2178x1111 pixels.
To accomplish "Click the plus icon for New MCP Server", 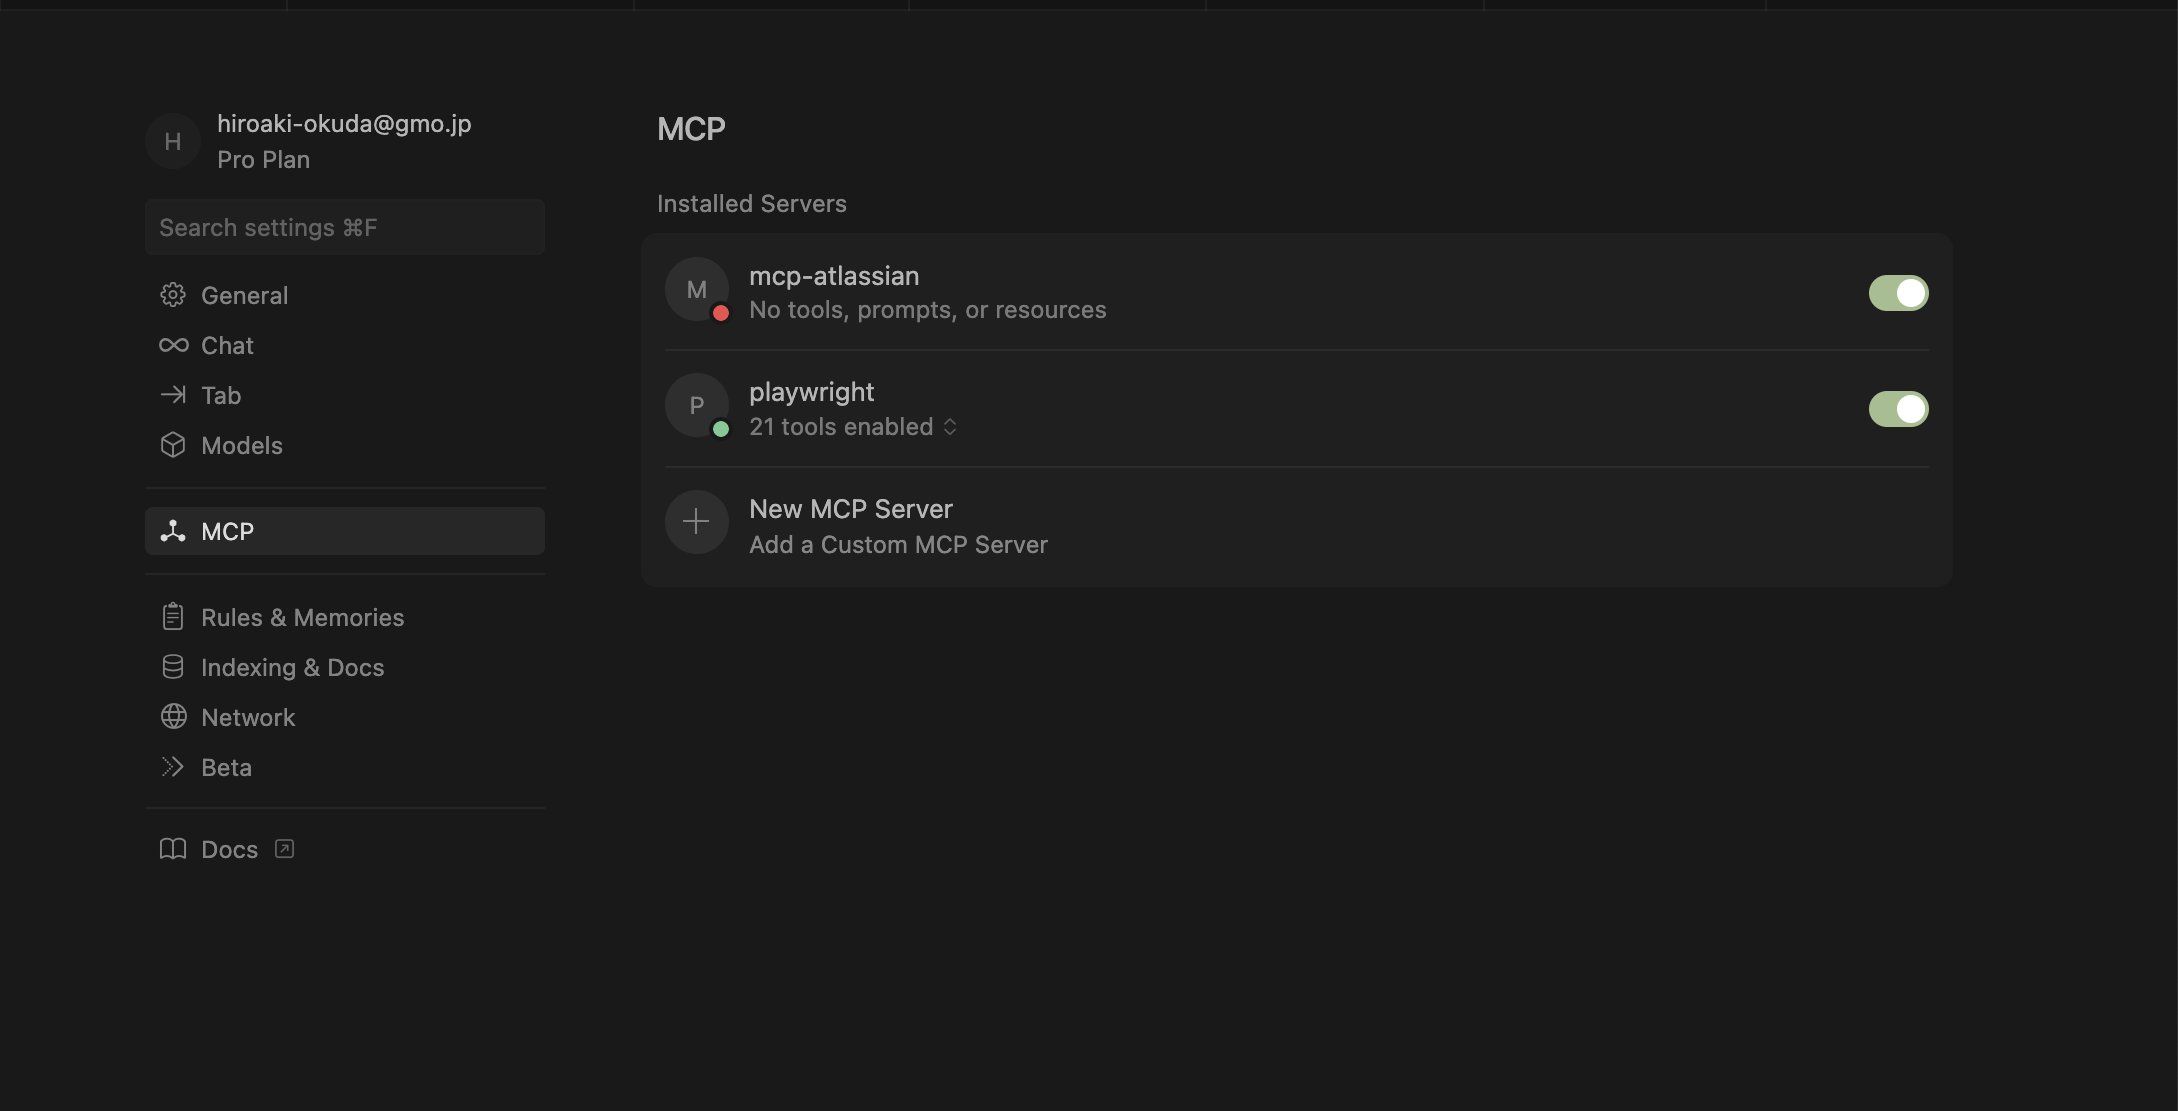I will 696,522.
